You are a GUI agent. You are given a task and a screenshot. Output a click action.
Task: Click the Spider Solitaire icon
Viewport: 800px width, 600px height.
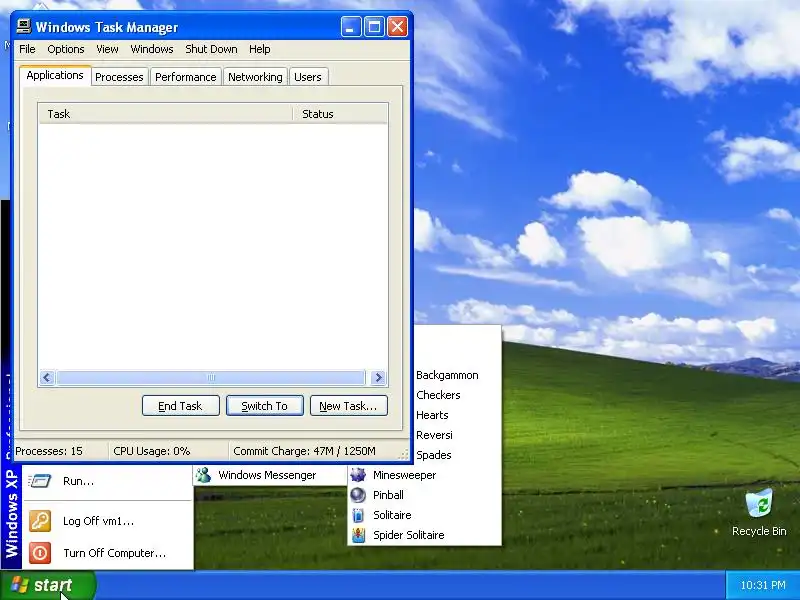(x=358, y=535)
